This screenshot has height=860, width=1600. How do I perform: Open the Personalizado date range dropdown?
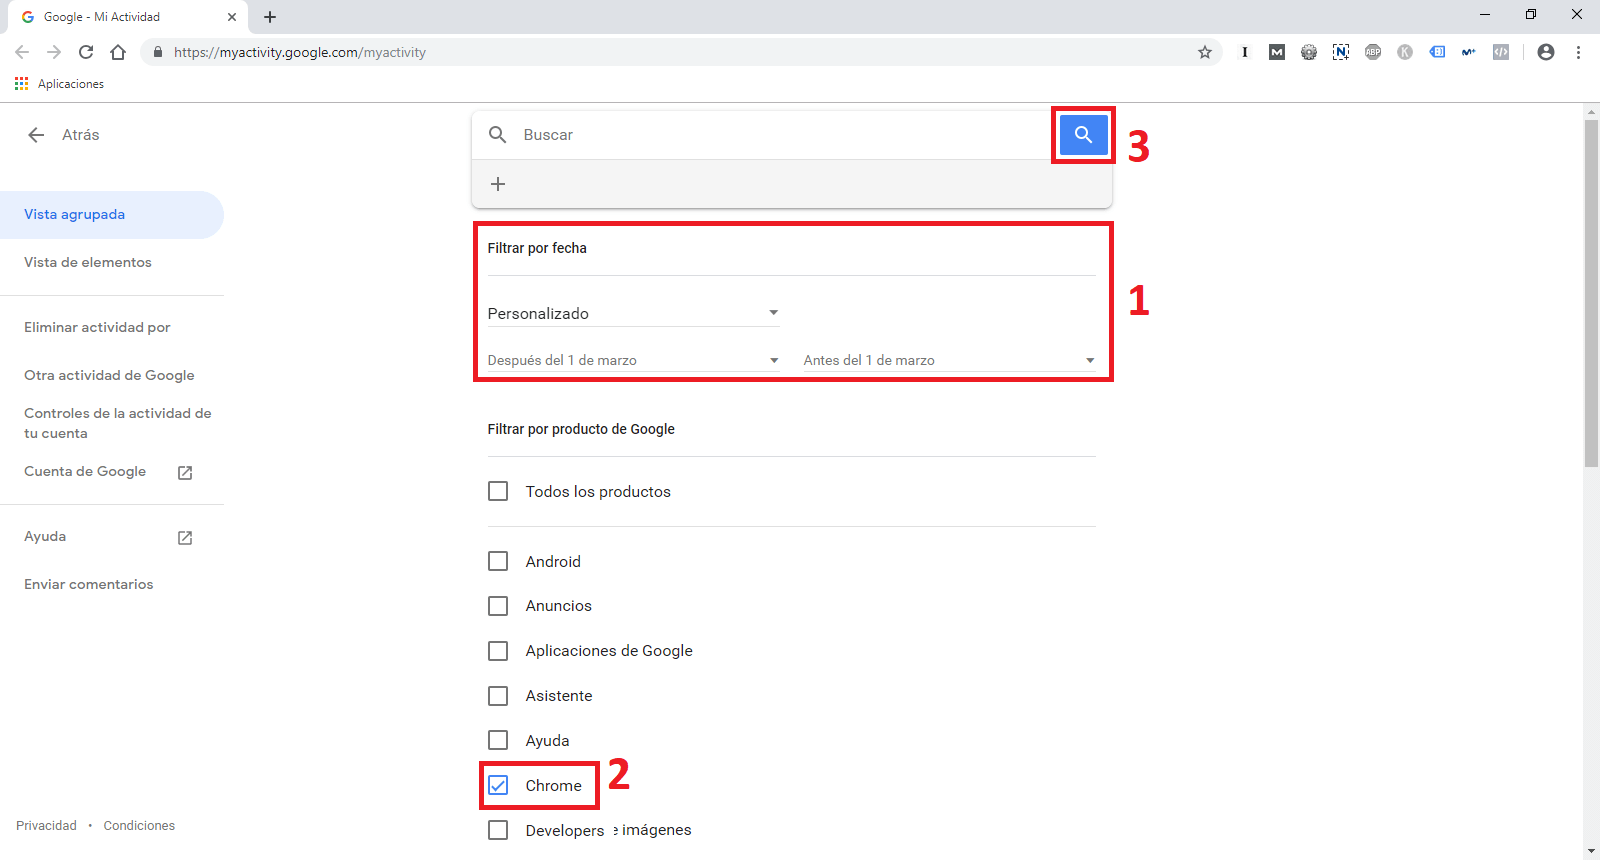633,313
